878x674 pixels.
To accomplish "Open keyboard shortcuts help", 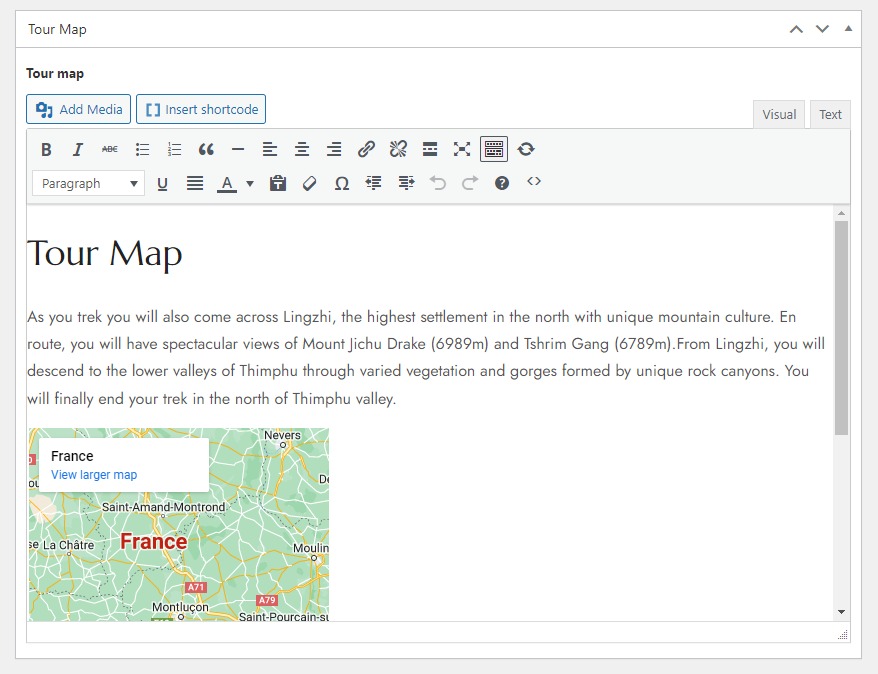I will (502, 184).
